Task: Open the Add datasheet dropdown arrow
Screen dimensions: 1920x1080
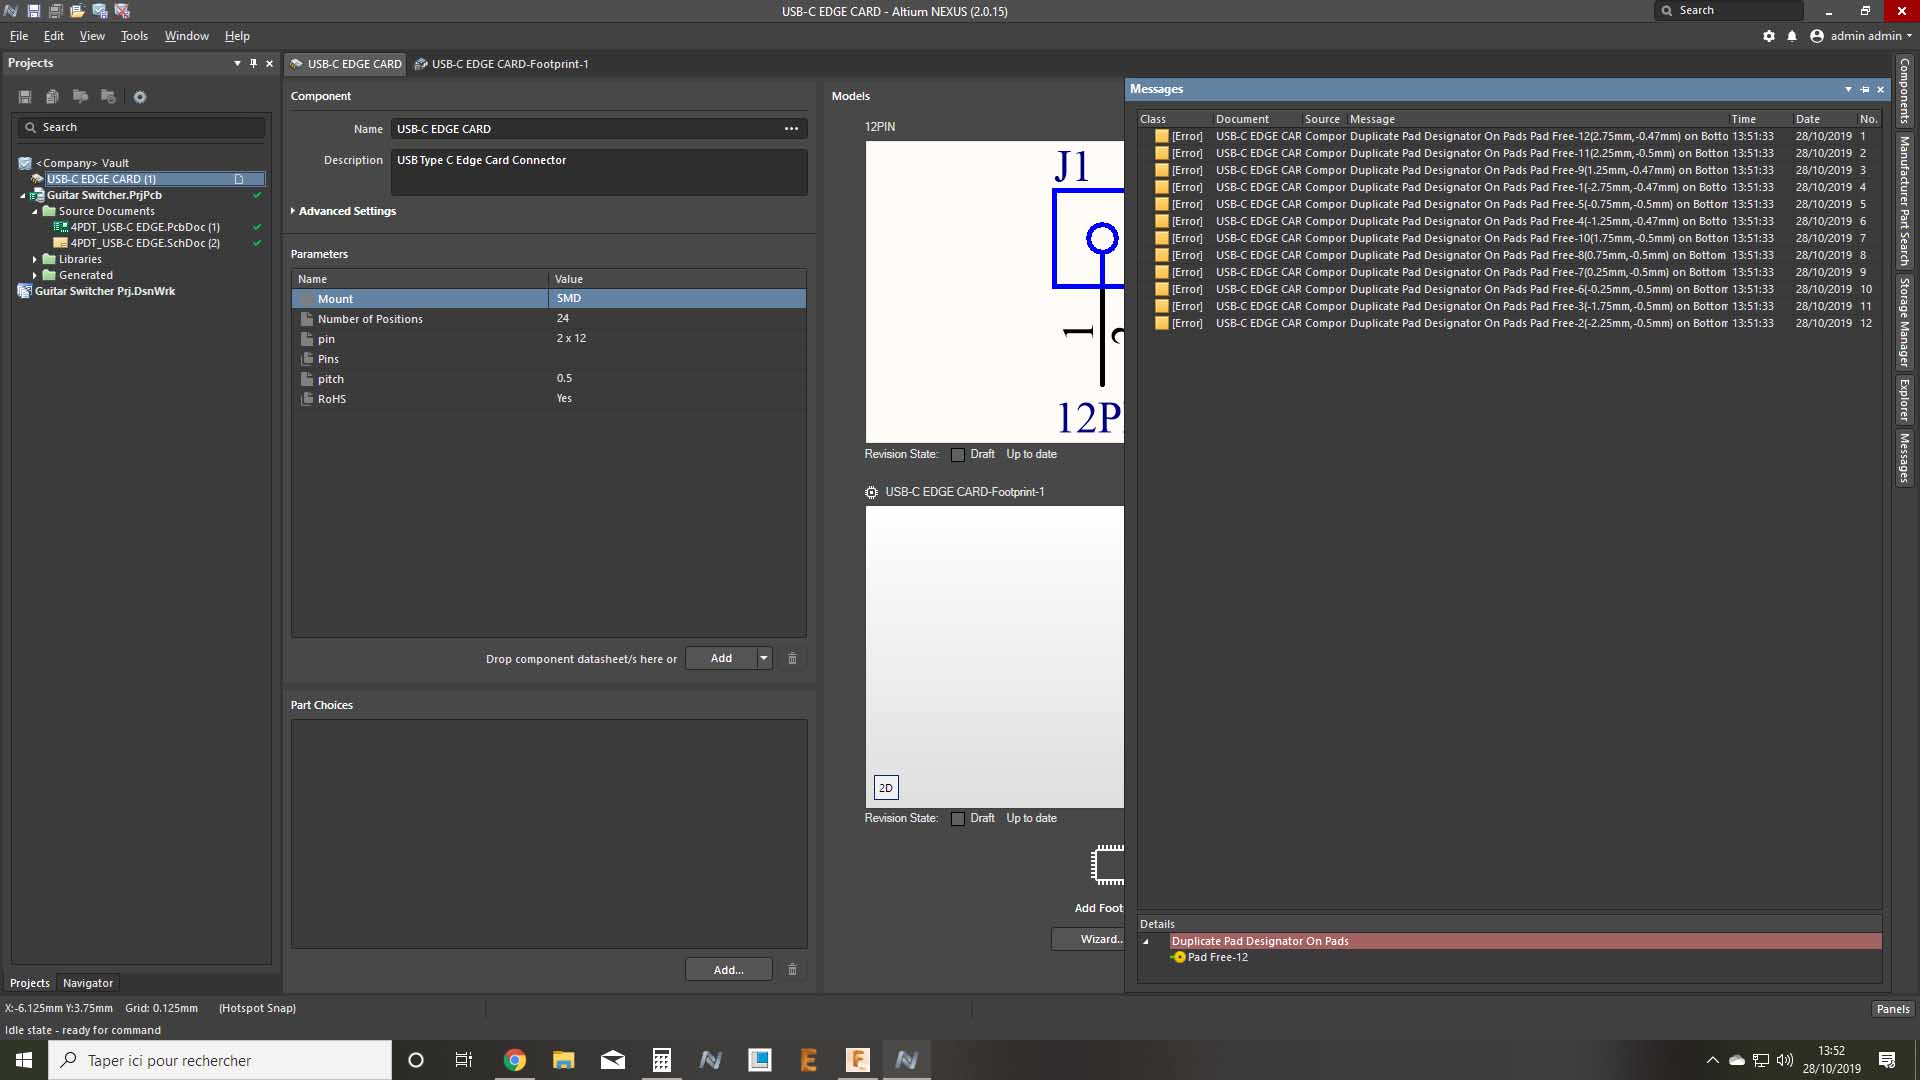Action: [x=764, y=658]
